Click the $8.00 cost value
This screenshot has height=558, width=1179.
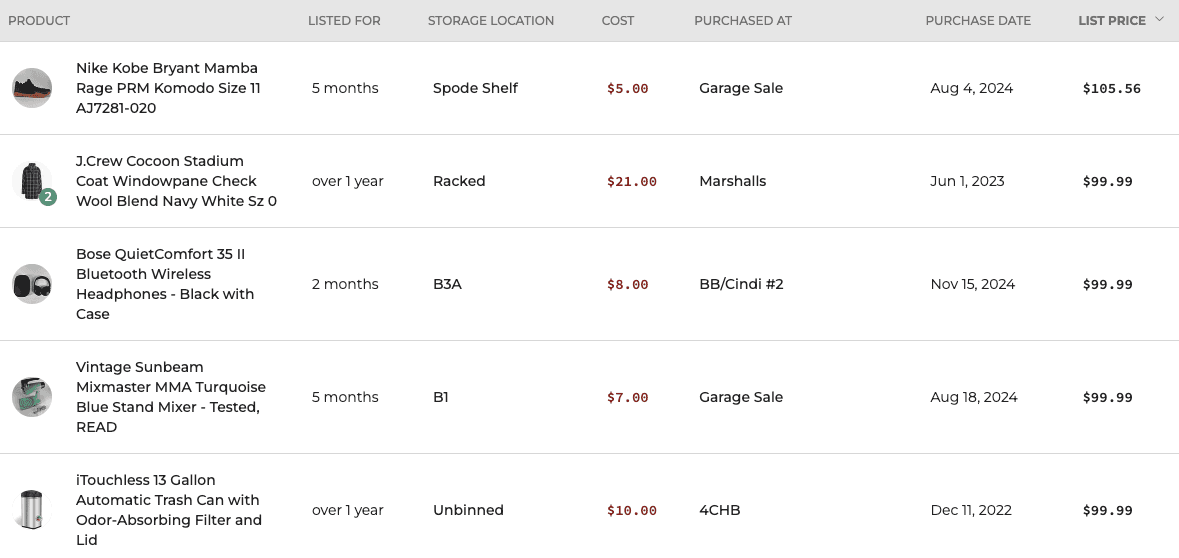pyautogui.click(x=628, y=285)
